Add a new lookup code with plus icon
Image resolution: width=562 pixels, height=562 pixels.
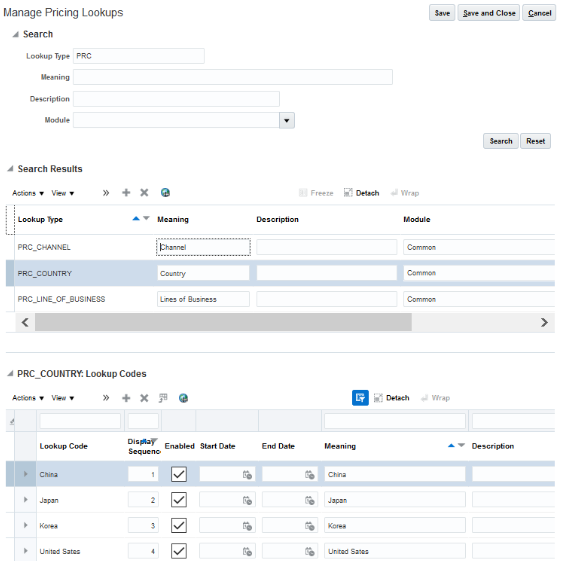tap(126, 398)
